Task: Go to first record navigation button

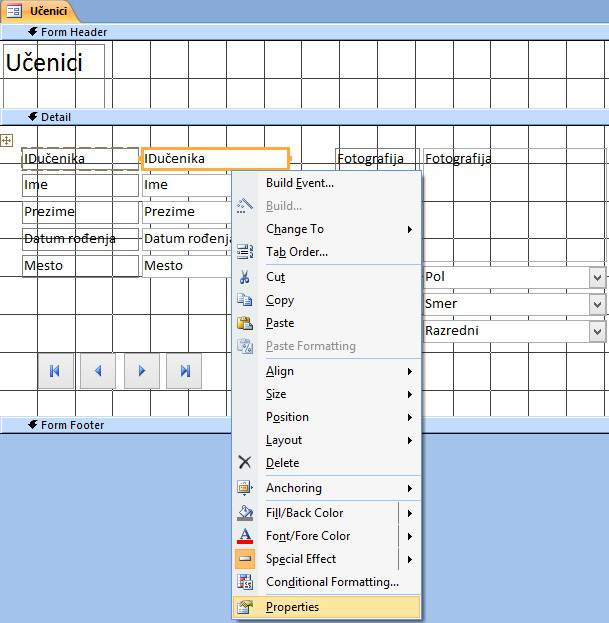Action: point(55,371)
